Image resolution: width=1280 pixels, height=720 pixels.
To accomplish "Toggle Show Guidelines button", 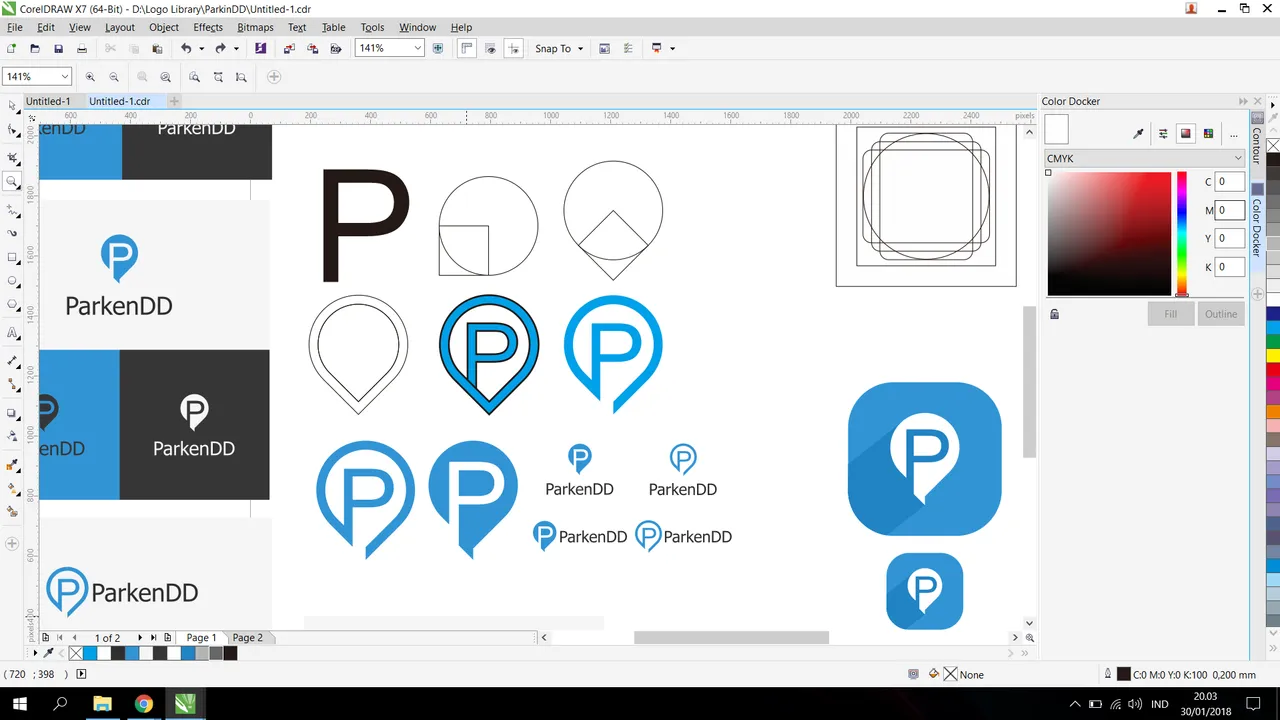I will click(x=513, y=48).
